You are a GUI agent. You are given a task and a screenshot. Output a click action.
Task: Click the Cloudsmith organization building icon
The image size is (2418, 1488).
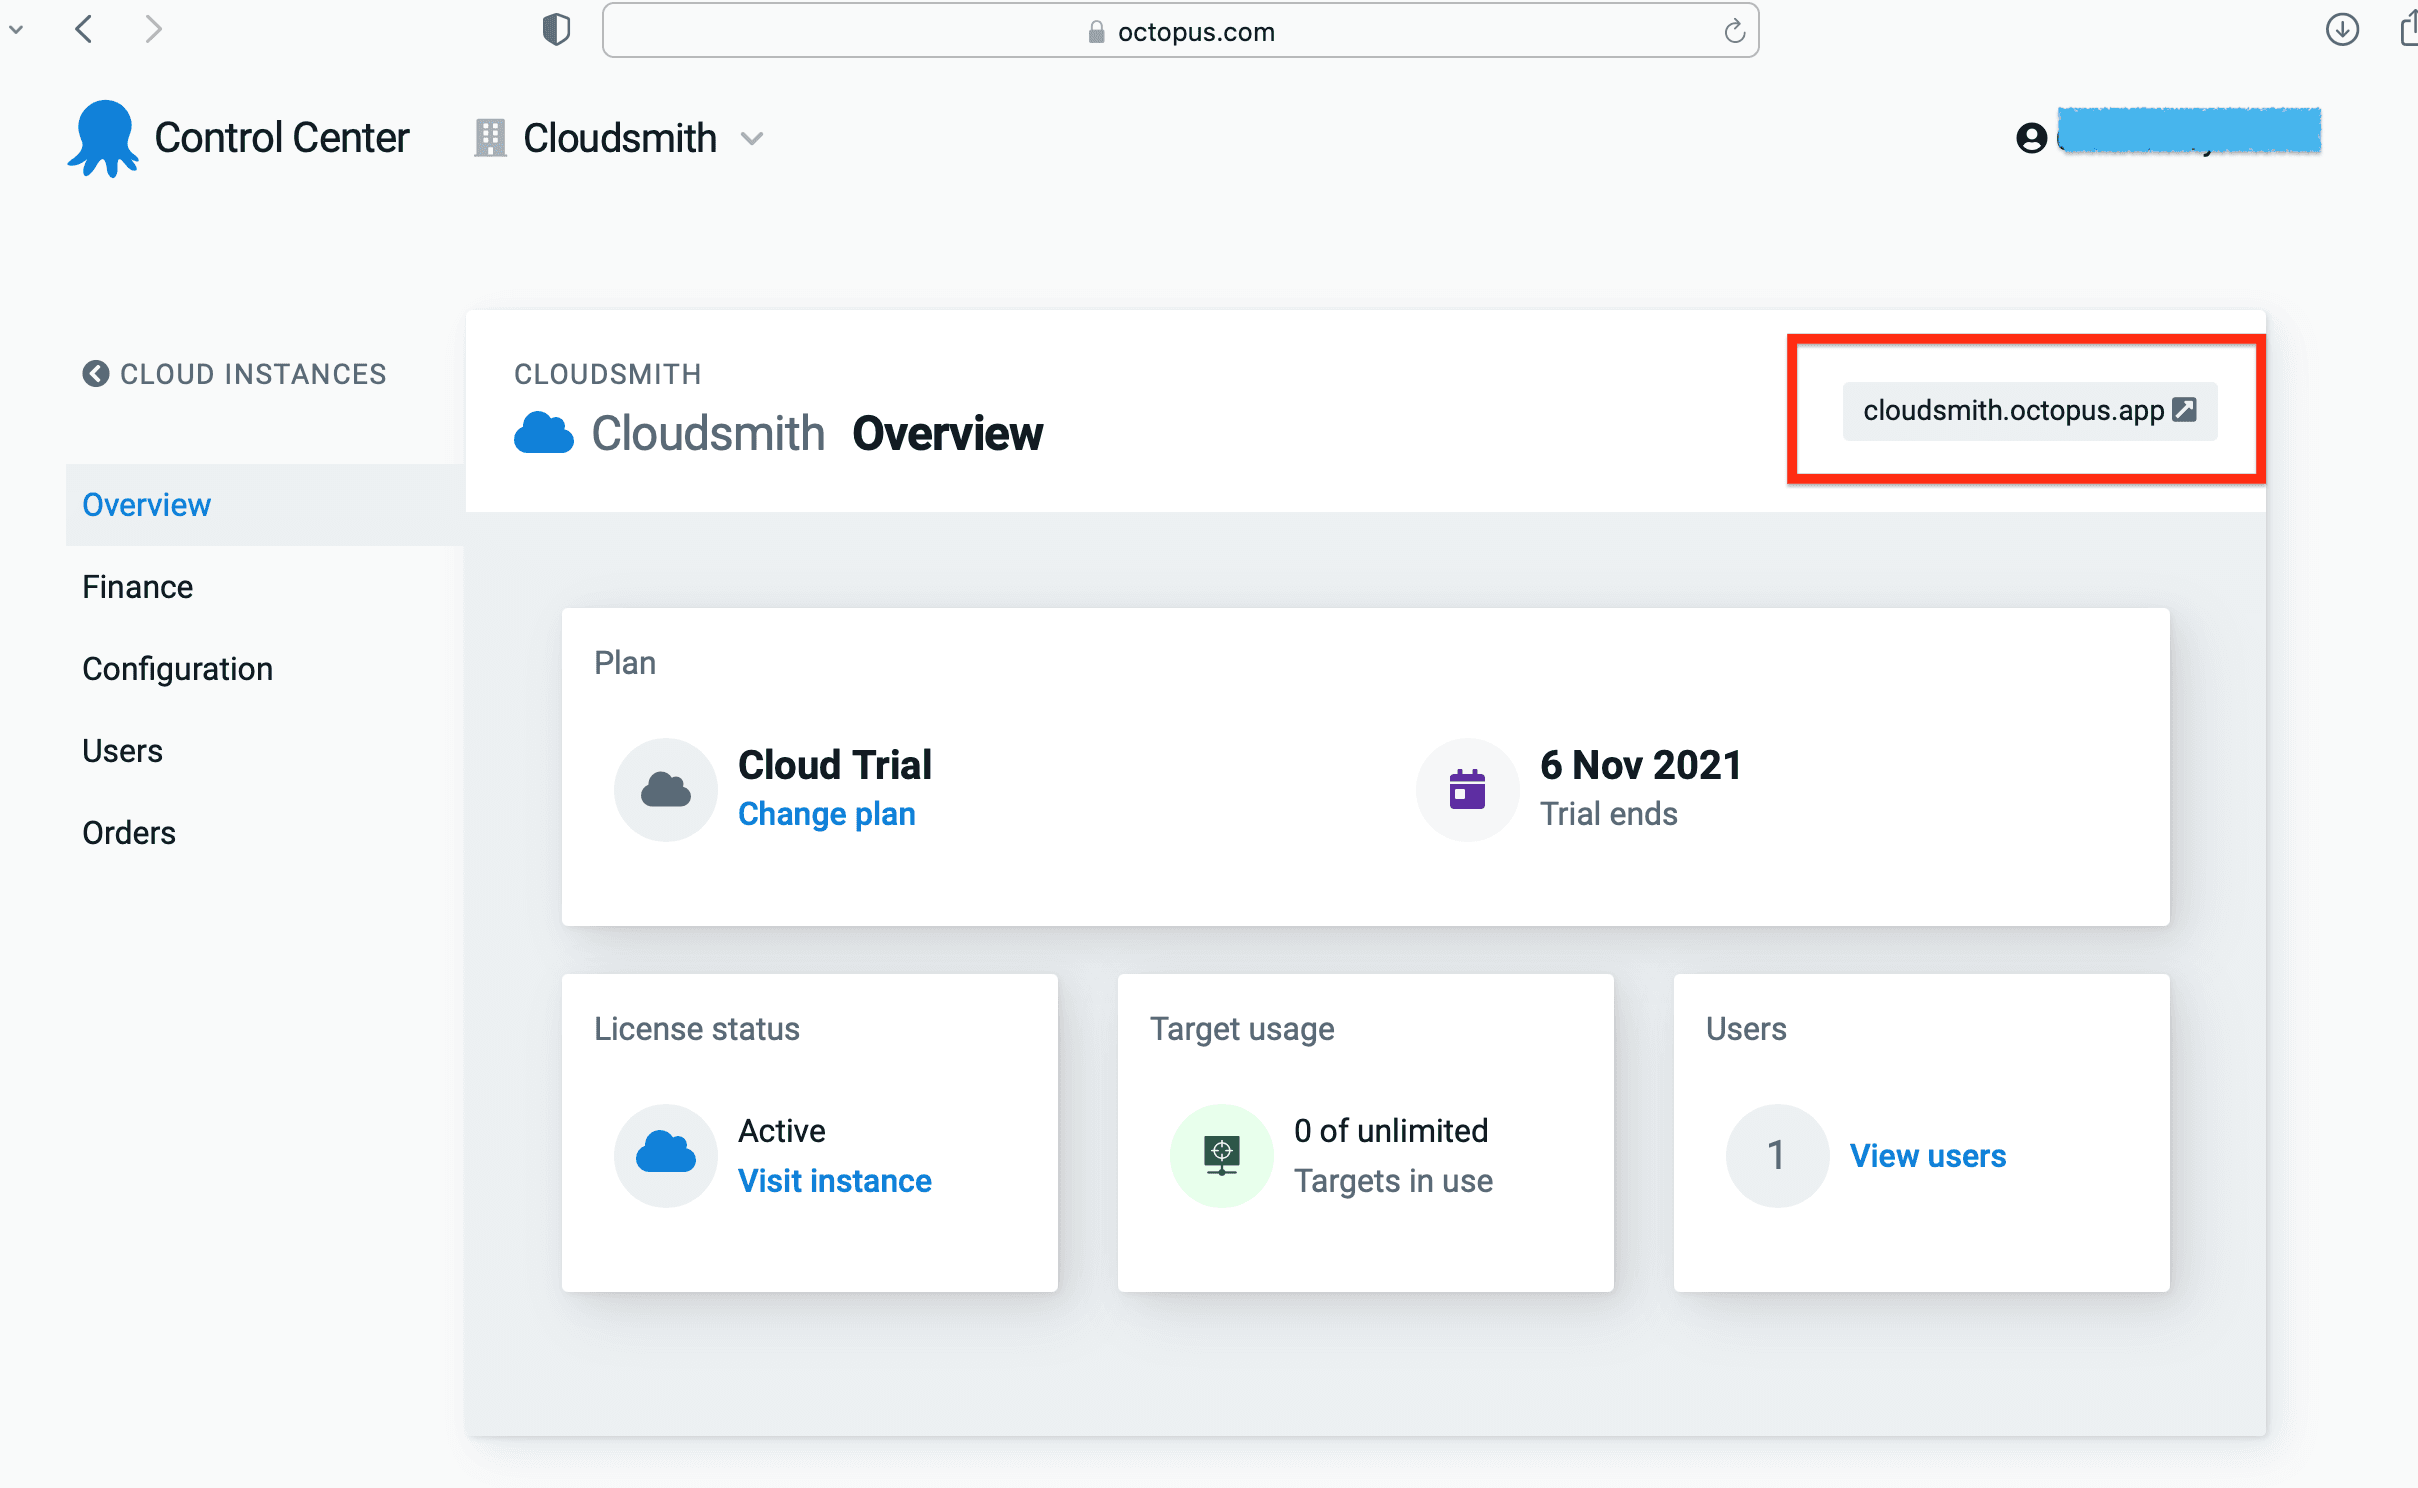tap(490, 138)
